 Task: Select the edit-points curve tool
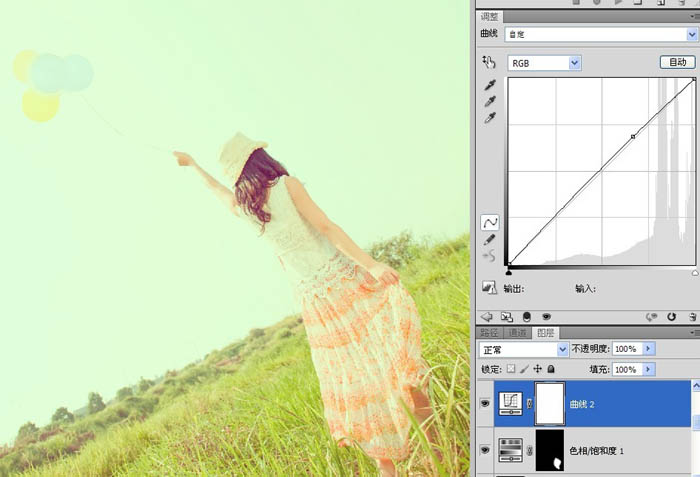[x=490, y=222]
